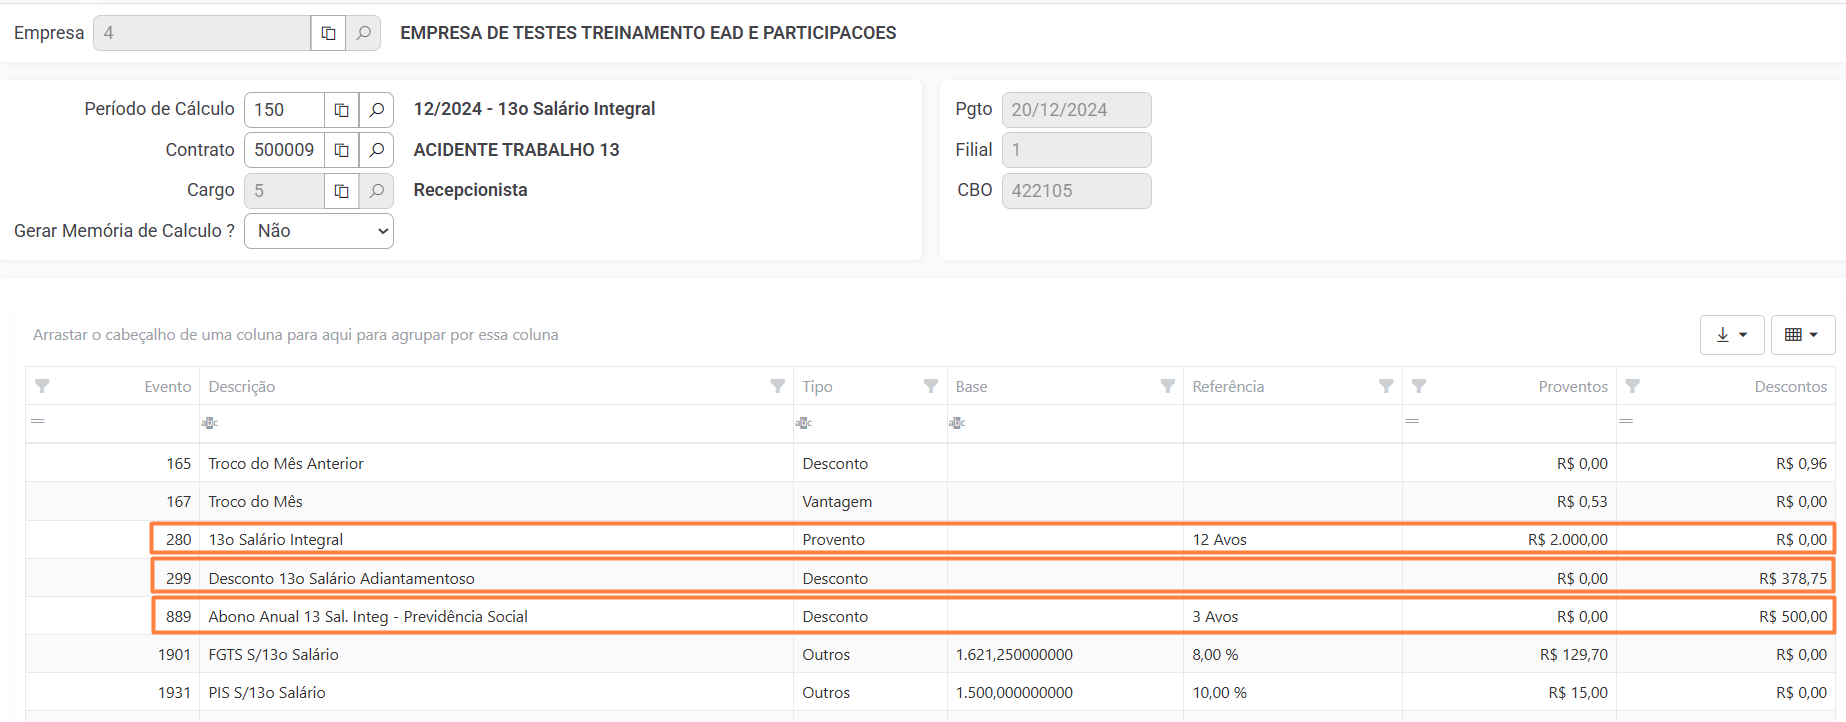Click the filter icon on Descrição column
The width and height of the screenshot is (1846, 722).
[777, 386]
